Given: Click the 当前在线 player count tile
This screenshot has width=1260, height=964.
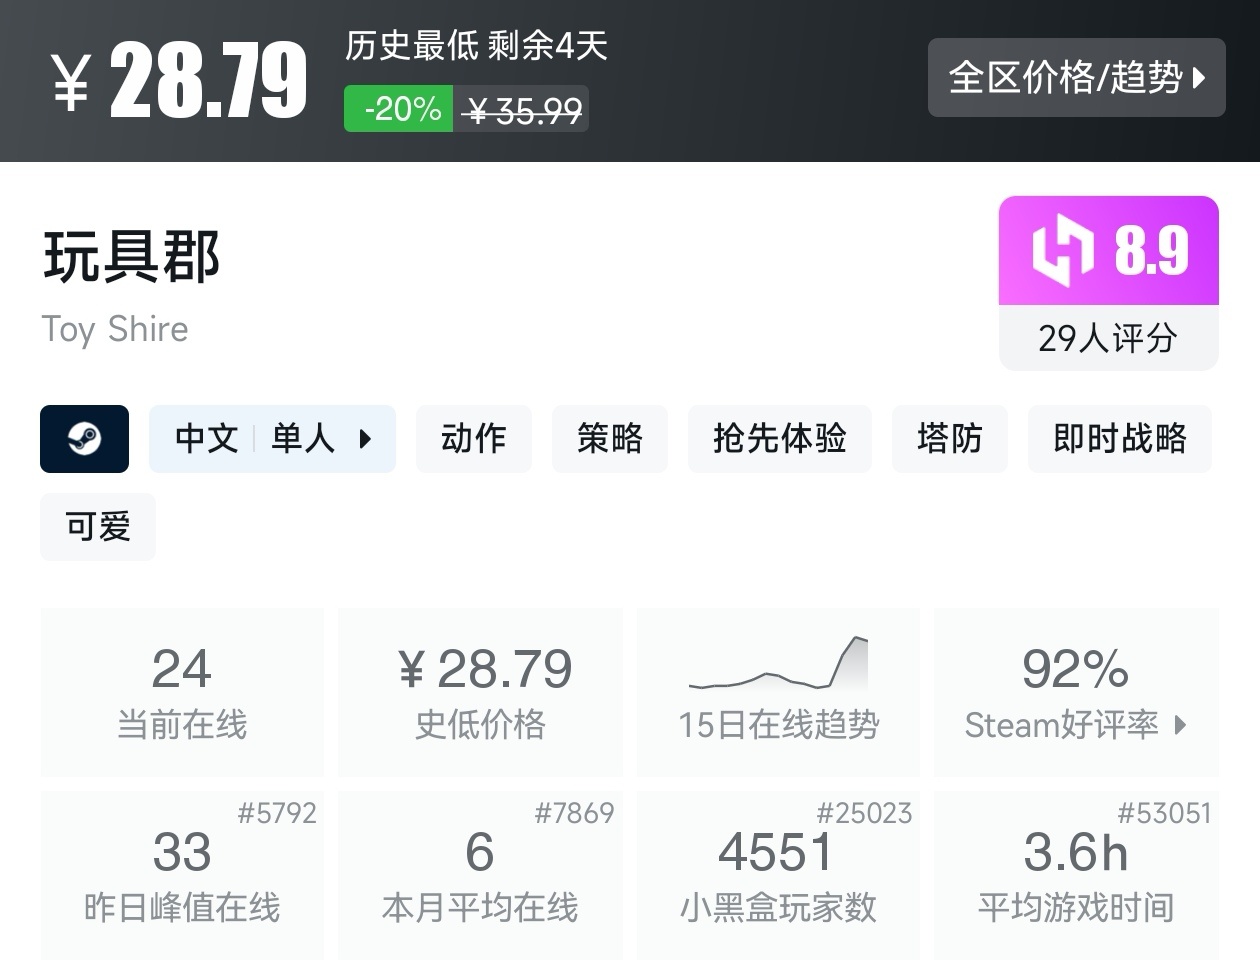Looking at the screenshot, I should tap(182, 692).
